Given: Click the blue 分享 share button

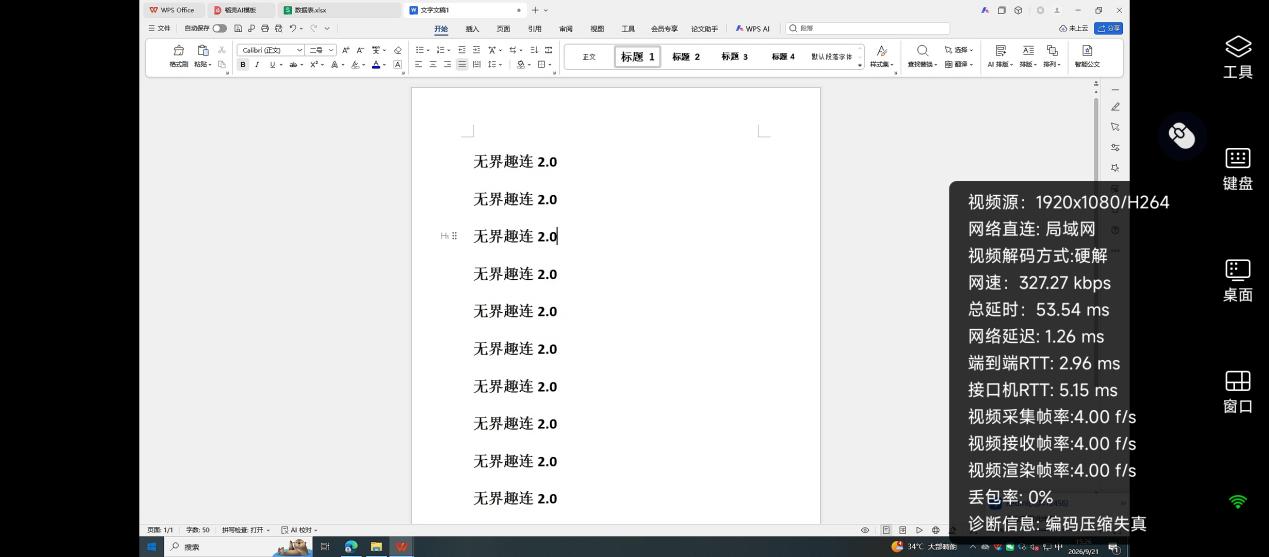Looking at the screenshot, I should (x=1108, y=28).
